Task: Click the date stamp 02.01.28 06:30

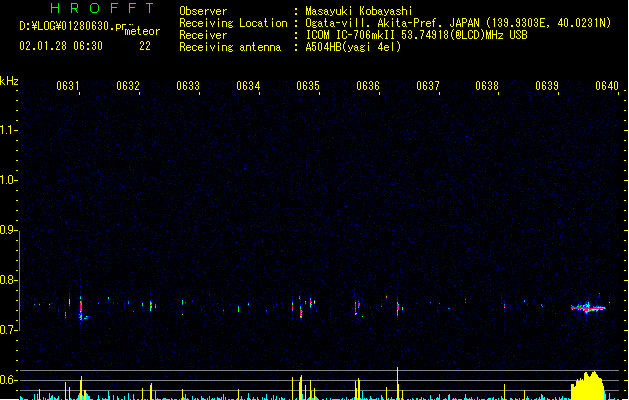Action: [61, 46]
